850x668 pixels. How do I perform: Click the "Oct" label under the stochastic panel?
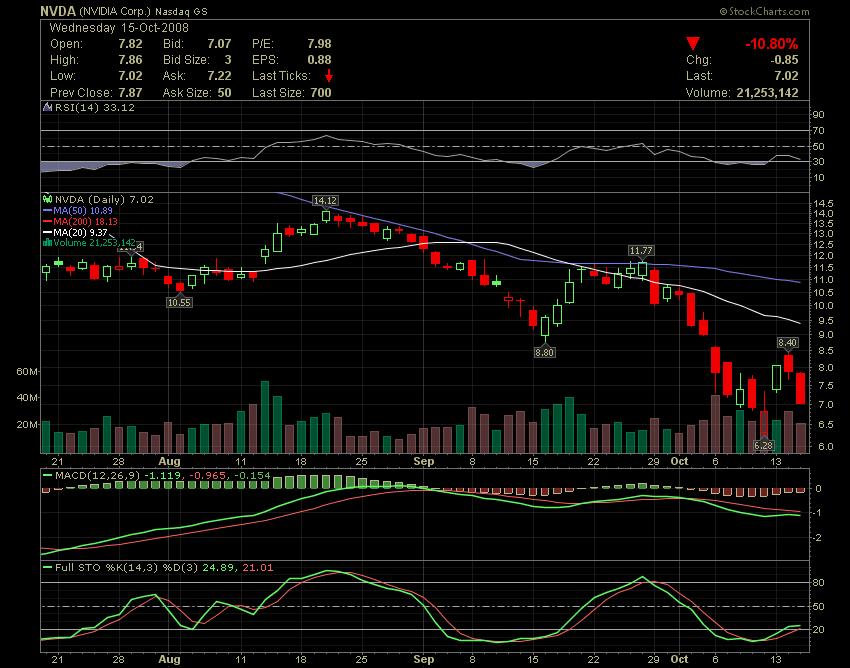pyautogui.click(x=679, y=659)
